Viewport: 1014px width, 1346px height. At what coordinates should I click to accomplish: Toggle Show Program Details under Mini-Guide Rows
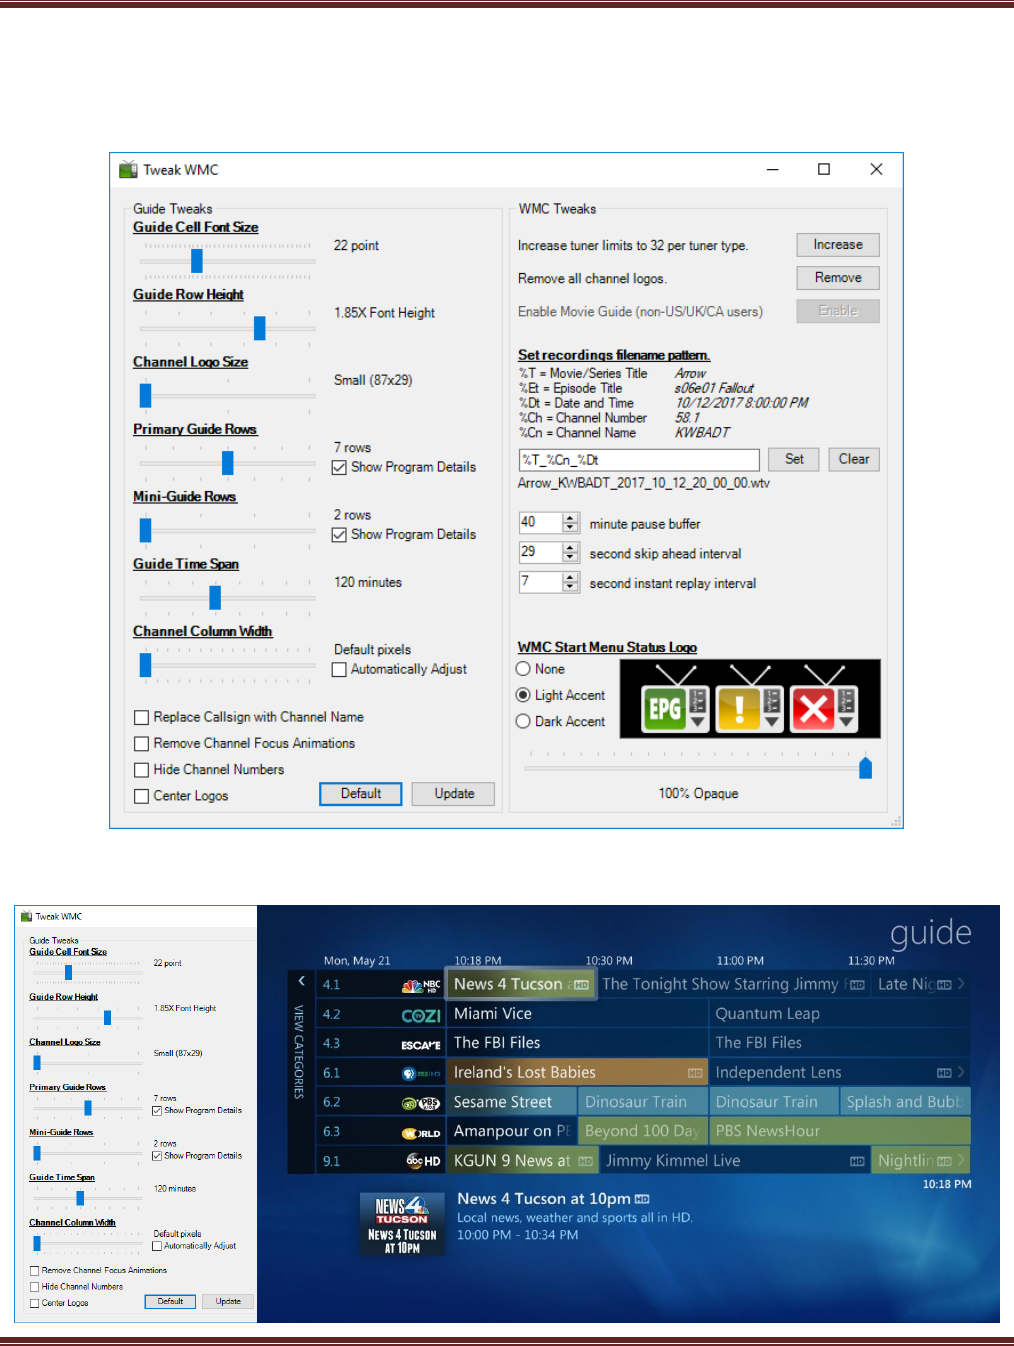(339, 535)
